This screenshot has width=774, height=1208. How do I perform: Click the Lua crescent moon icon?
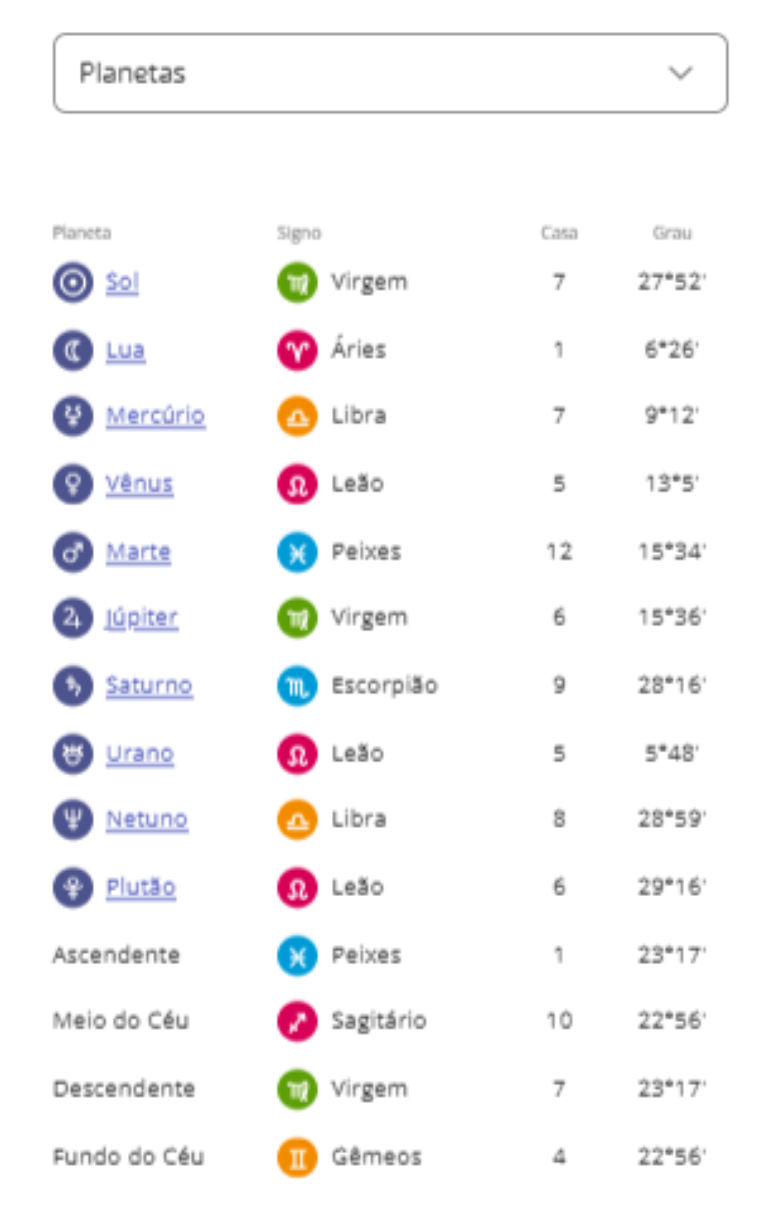click(72, 350)
